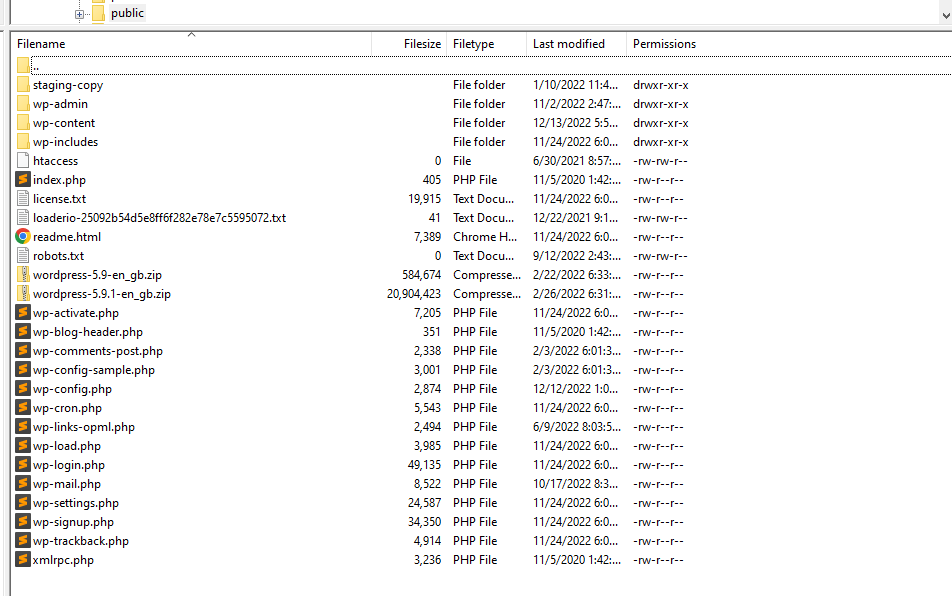Select the wp-comments-post.php file name
This screenshot has width=952, height=596.
coord(98,351)
